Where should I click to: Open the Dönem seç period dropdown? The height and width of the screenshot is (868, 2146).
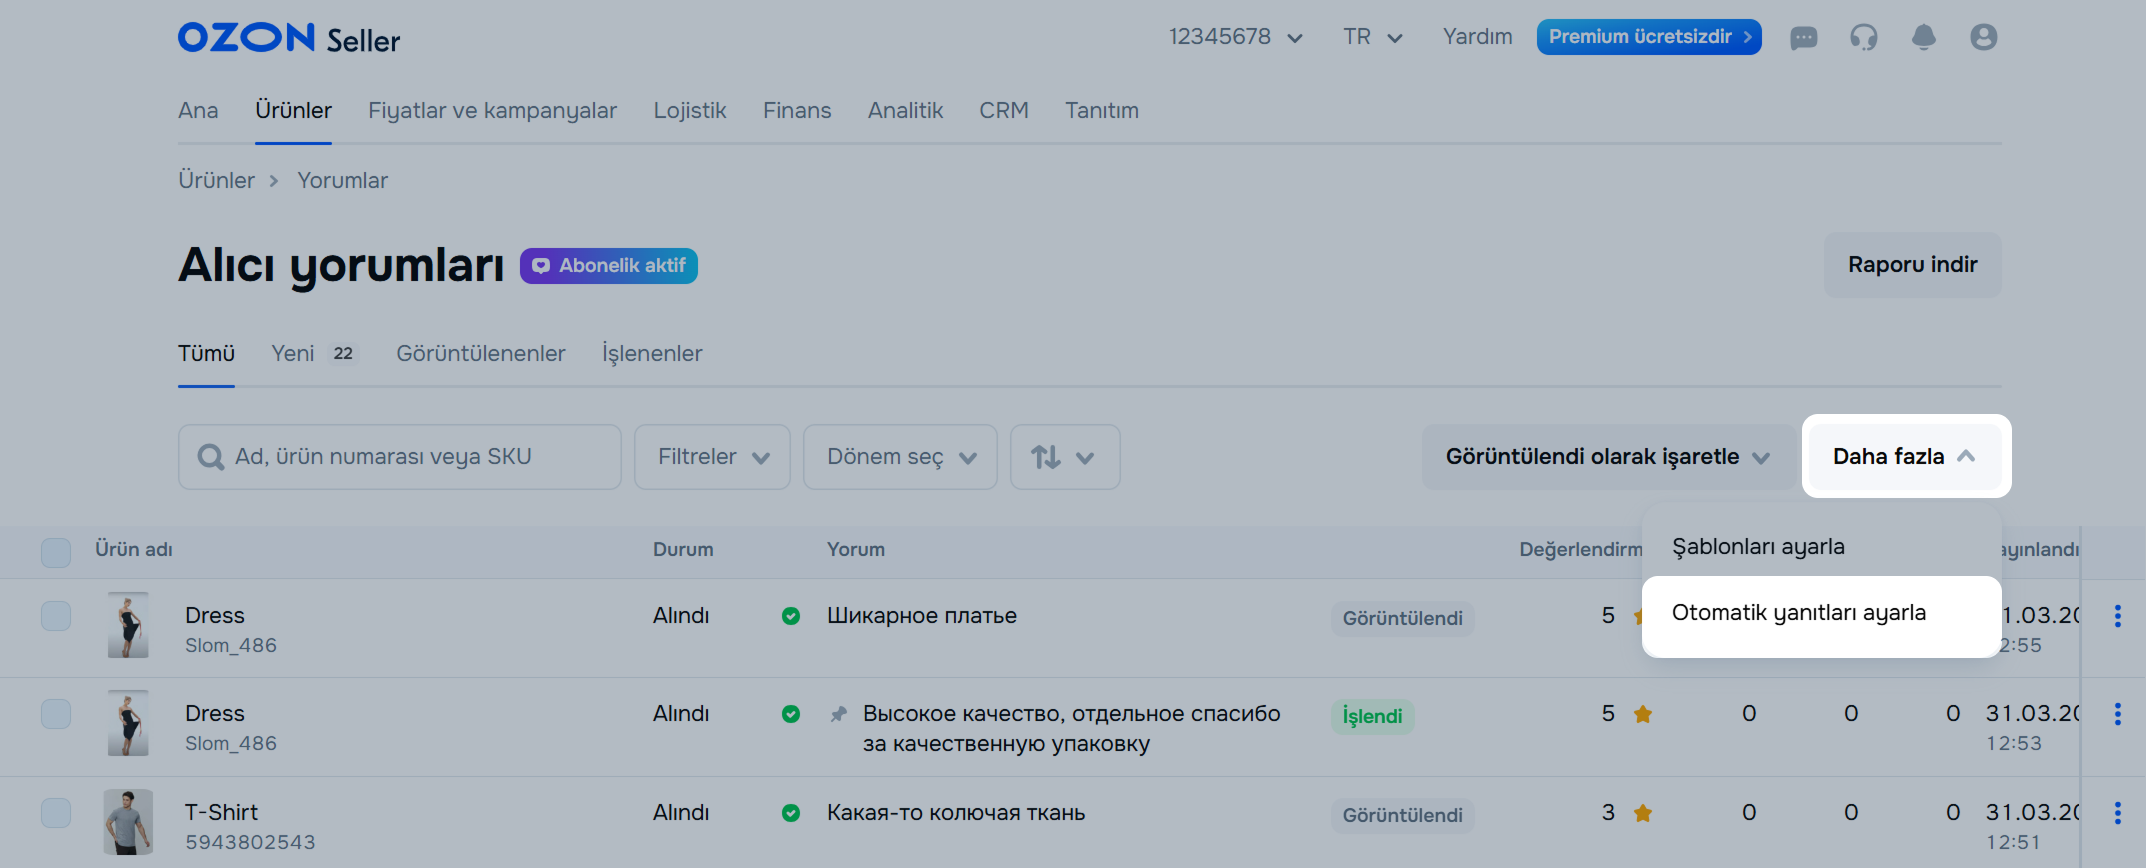900,457
